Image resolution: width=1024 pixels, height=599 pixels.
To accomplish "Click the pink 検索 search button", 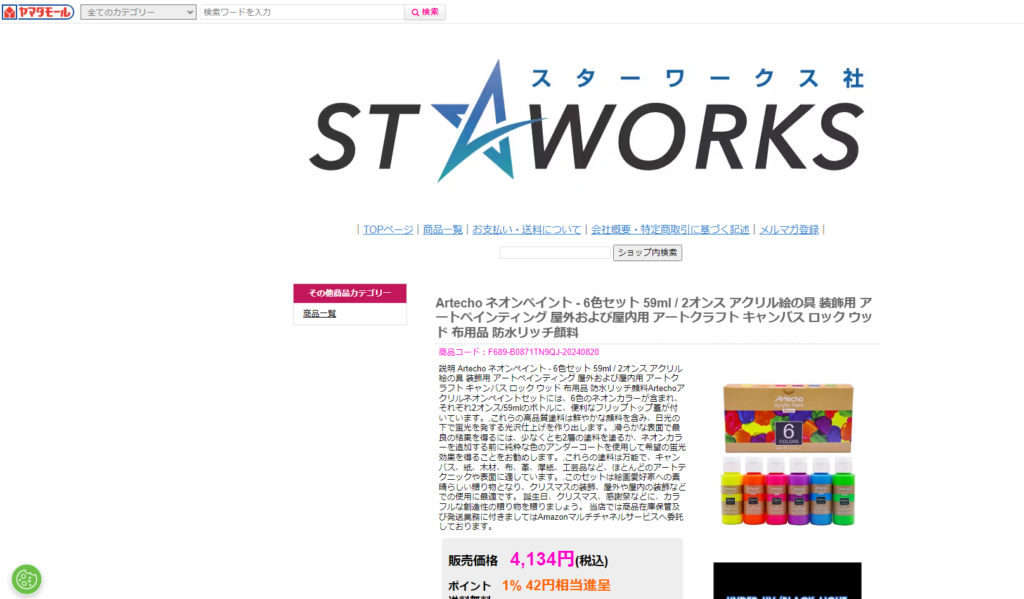I will [425, 12].
